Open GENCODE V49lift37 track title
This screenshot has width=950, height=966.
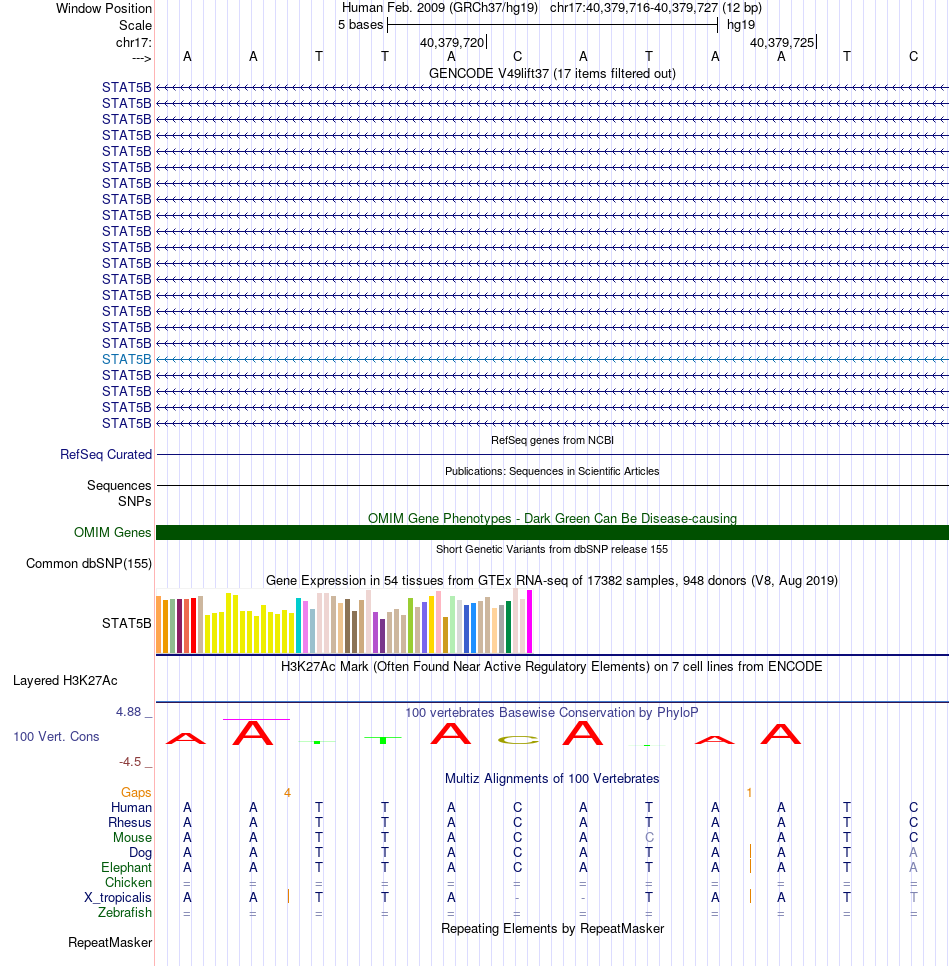(552, 73)
